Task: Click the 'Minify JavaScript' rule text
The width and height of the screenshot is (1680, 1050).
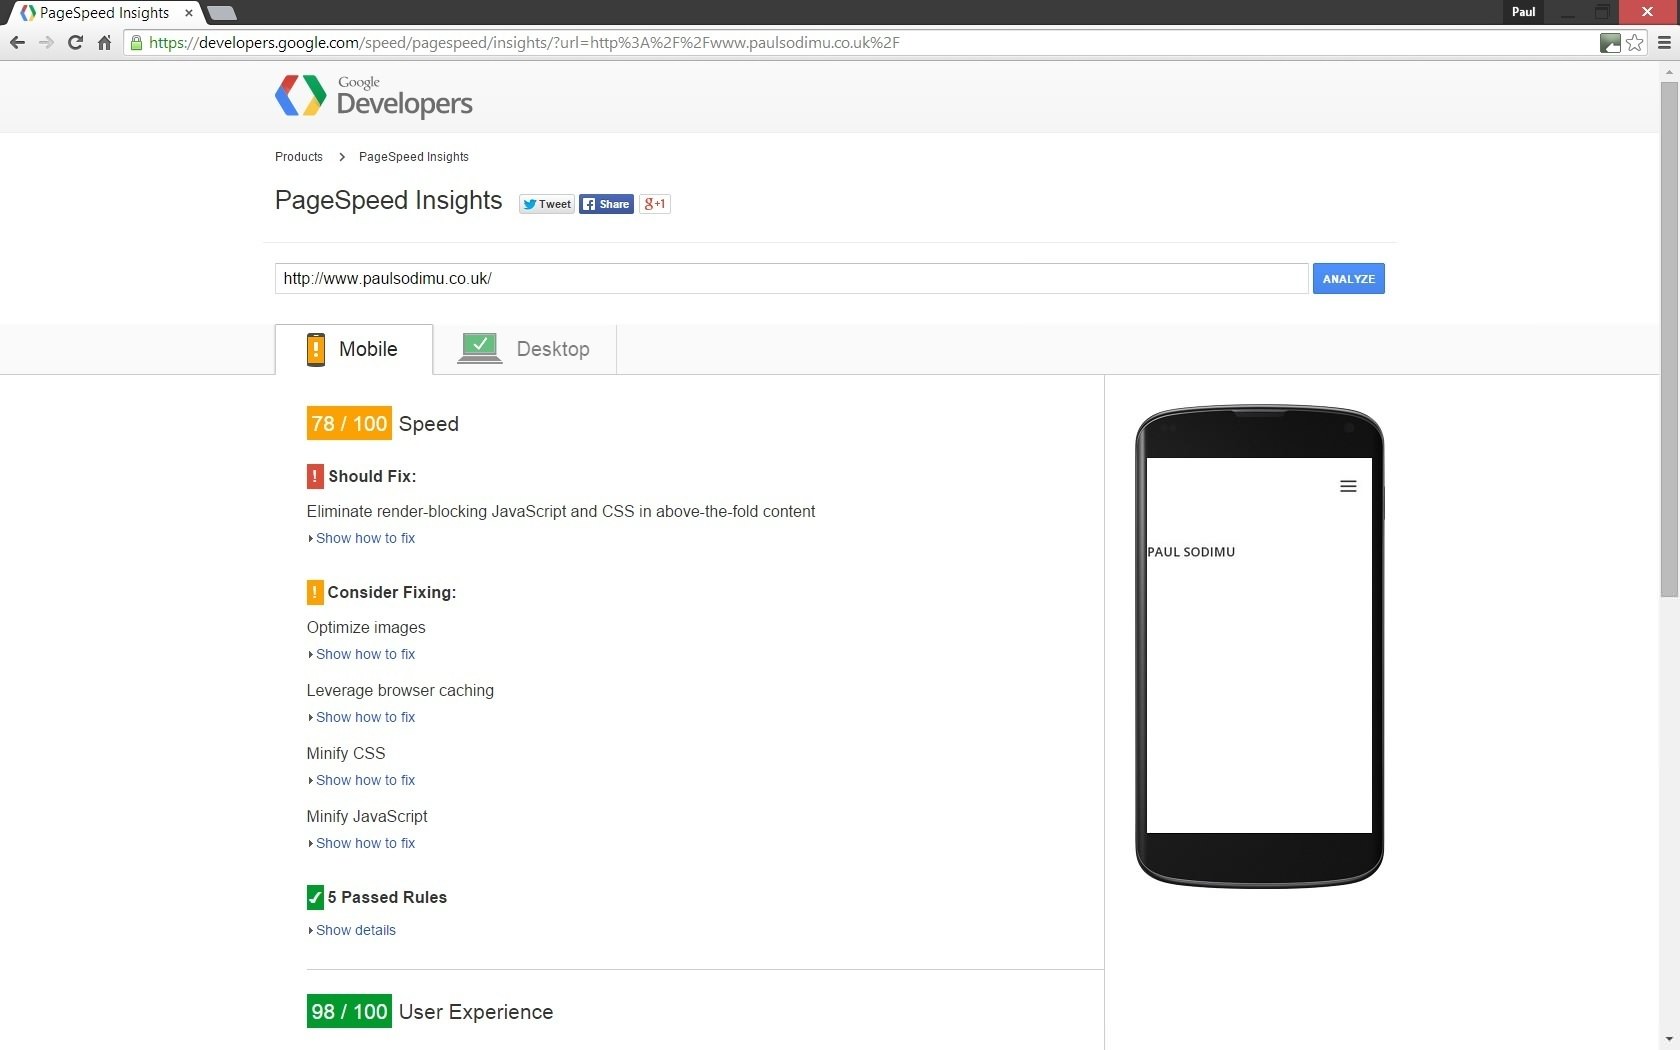Action: (x=367, y=817)
